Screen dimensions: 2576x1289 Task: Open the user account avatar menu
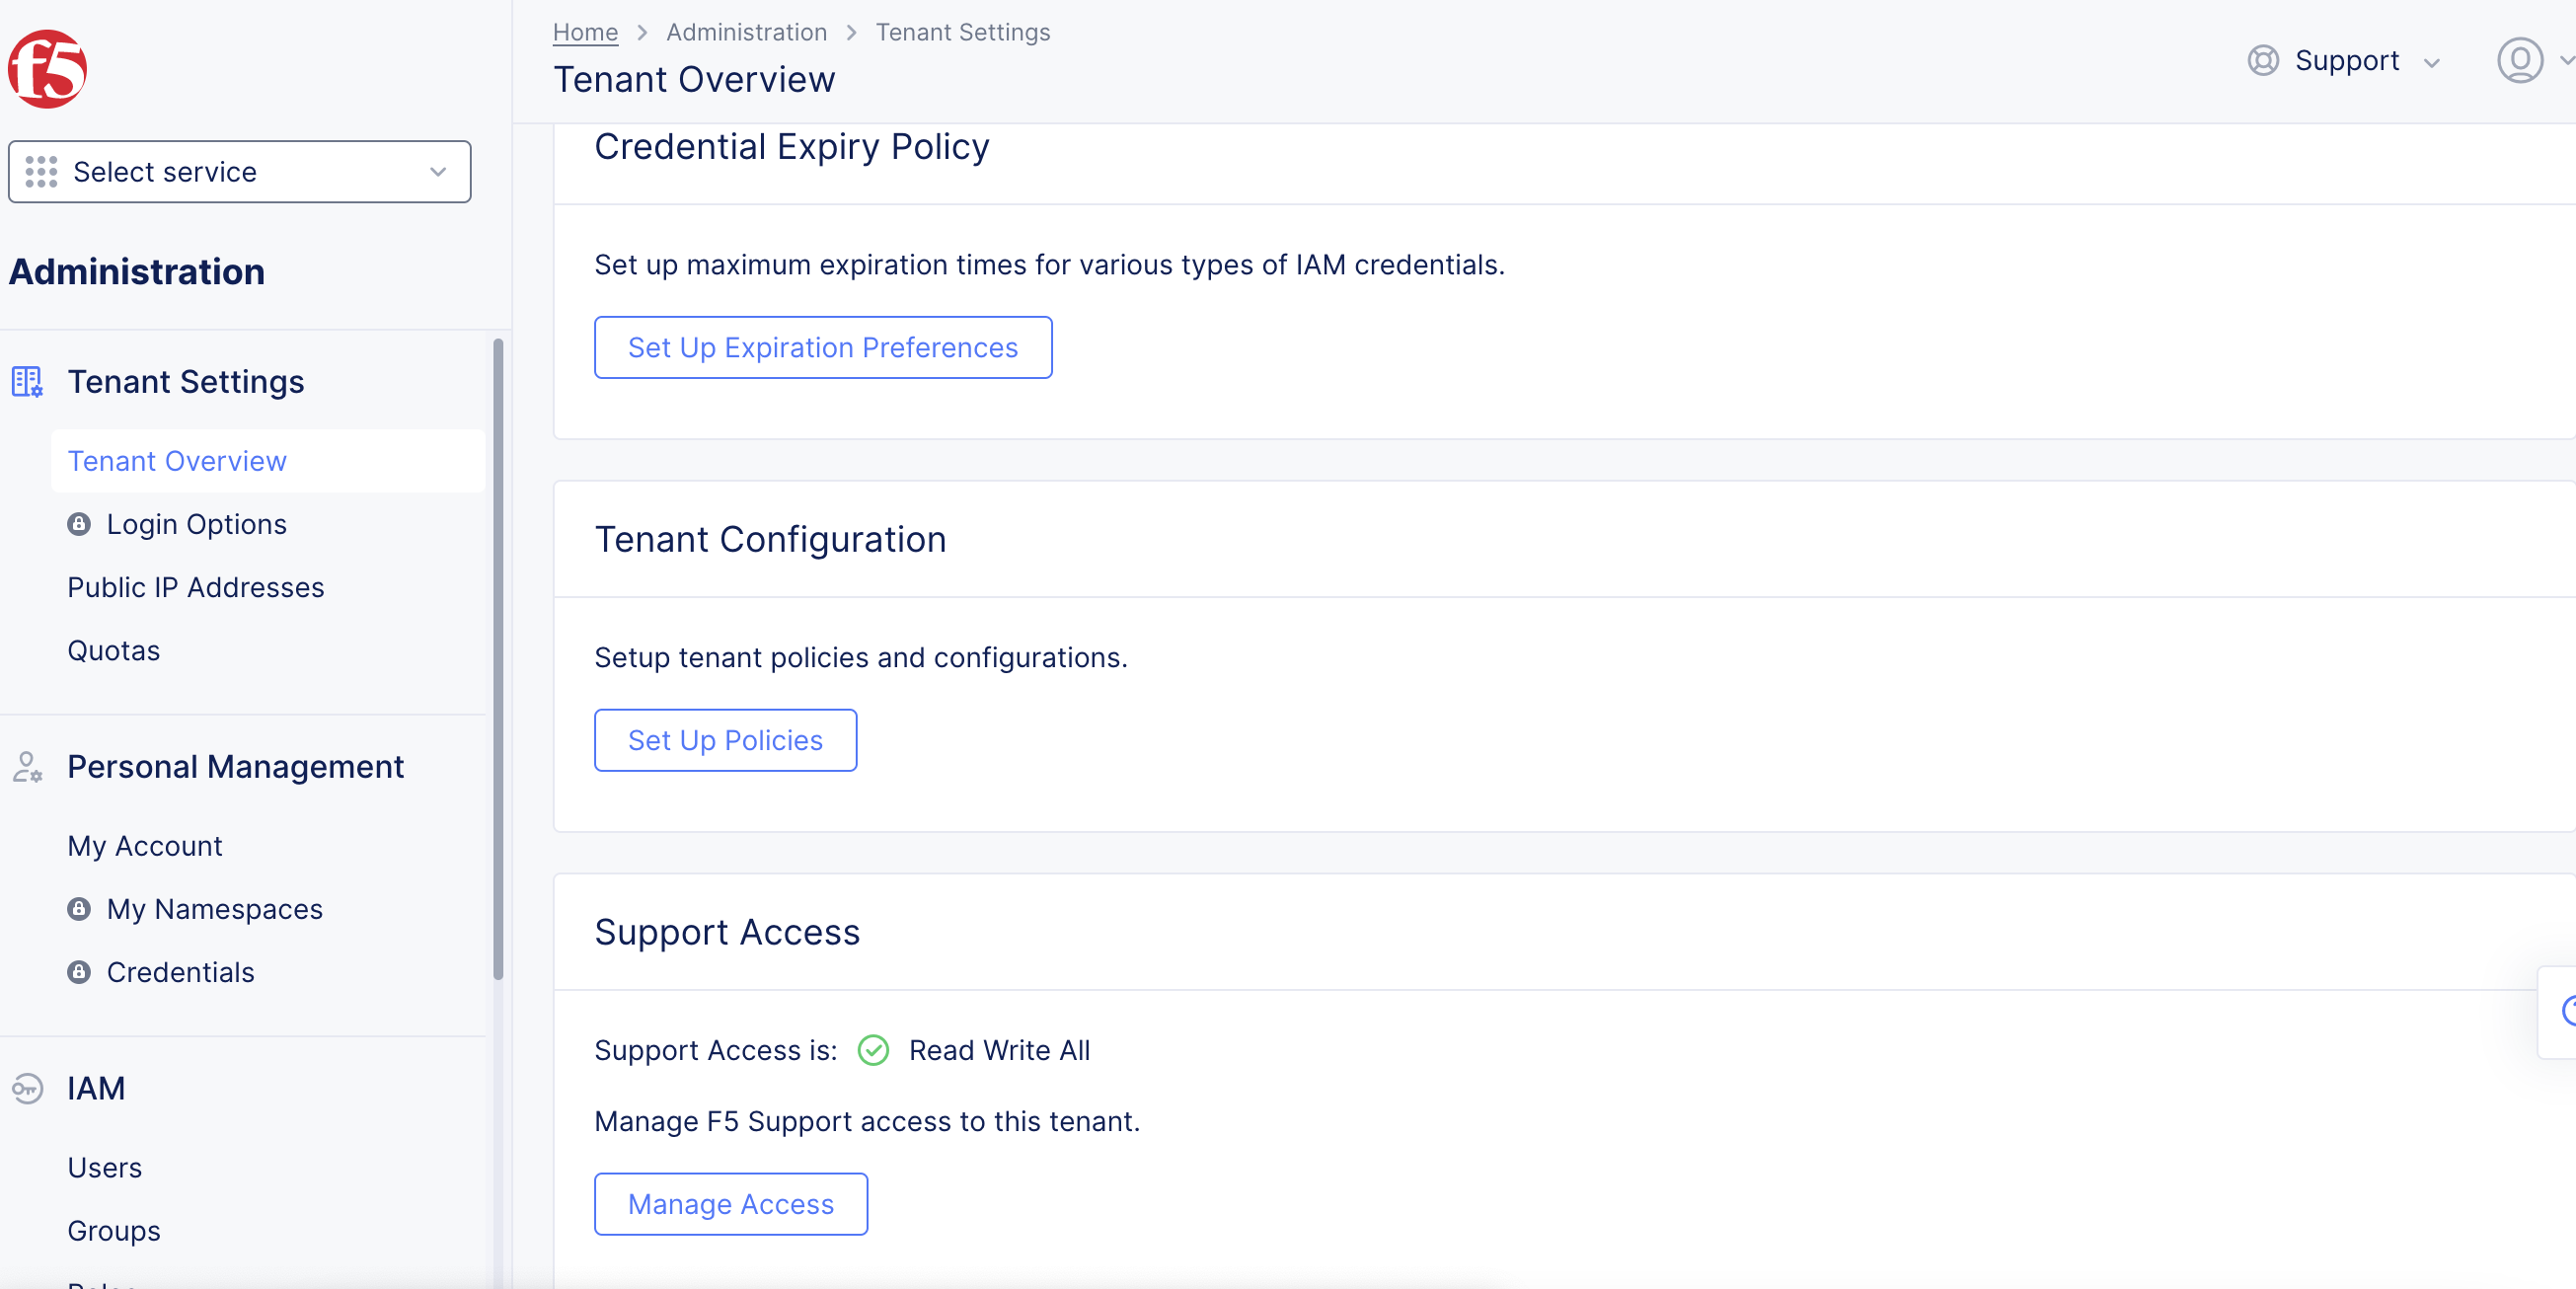[x=2519, y=60]
